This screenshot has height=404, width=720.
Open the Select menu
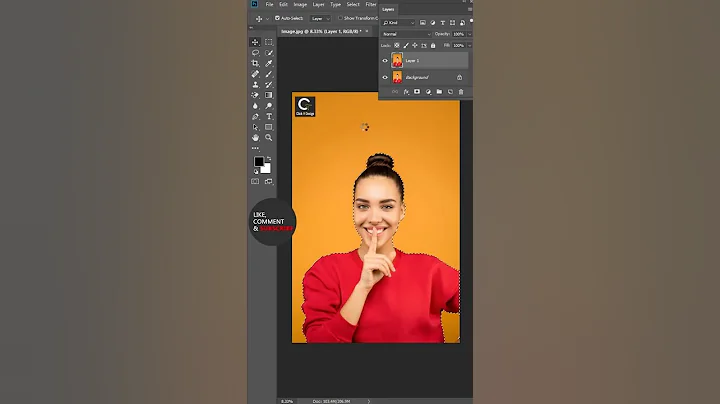coord(353,4)
